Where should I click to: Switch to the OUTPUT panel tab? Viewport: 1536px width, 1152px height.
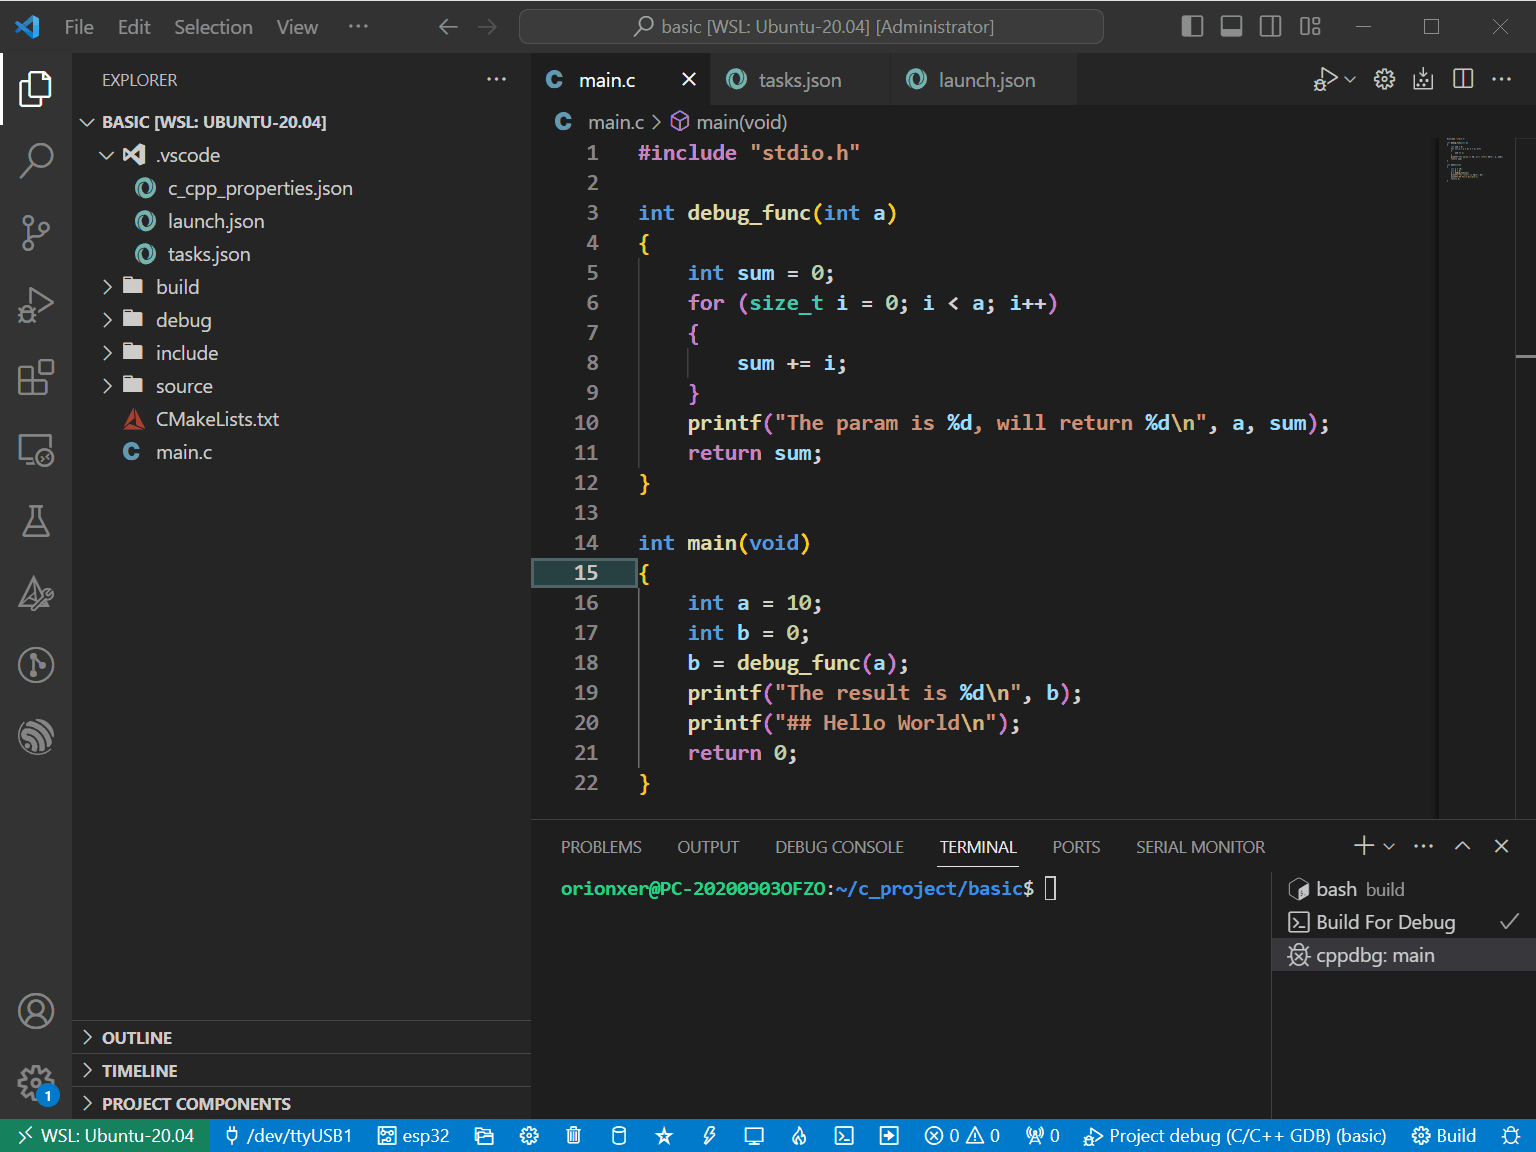(708, 847)
